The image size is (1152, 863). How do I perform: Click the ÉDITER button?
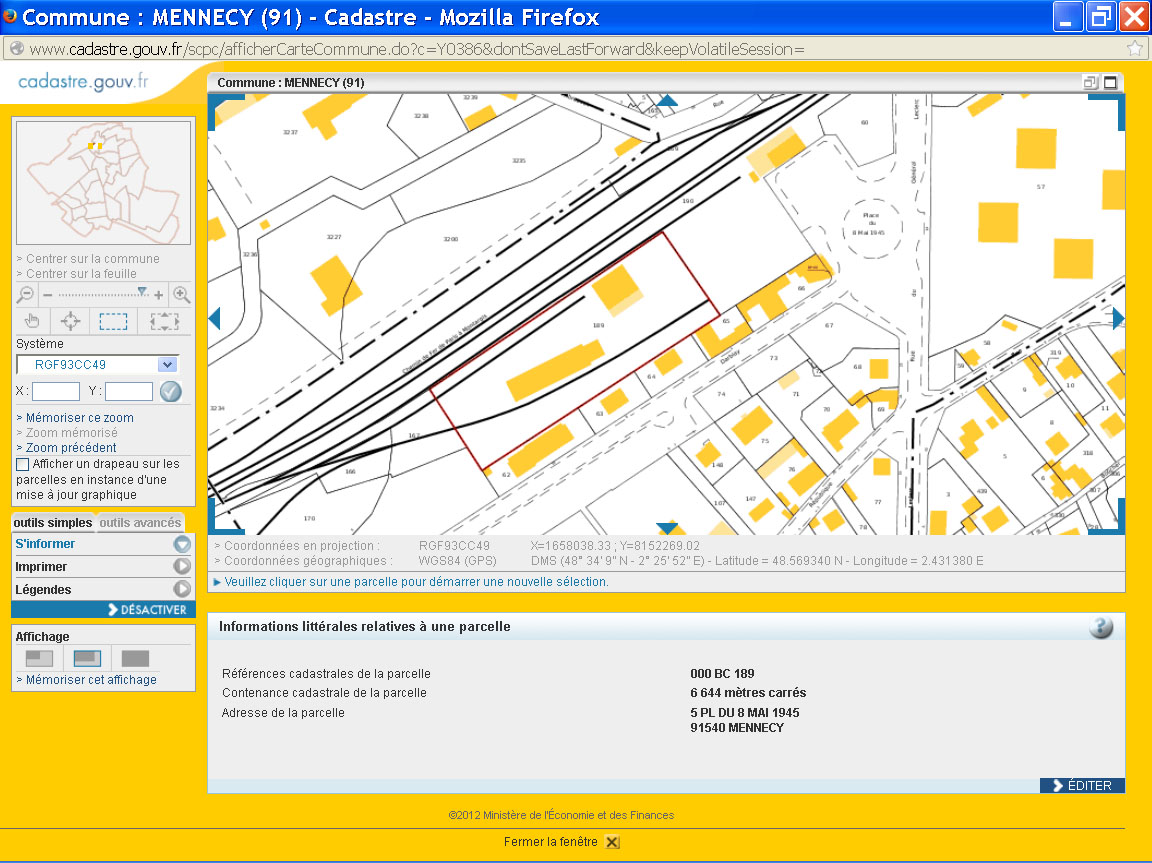pyautogui.click(x=1082, y=786)
